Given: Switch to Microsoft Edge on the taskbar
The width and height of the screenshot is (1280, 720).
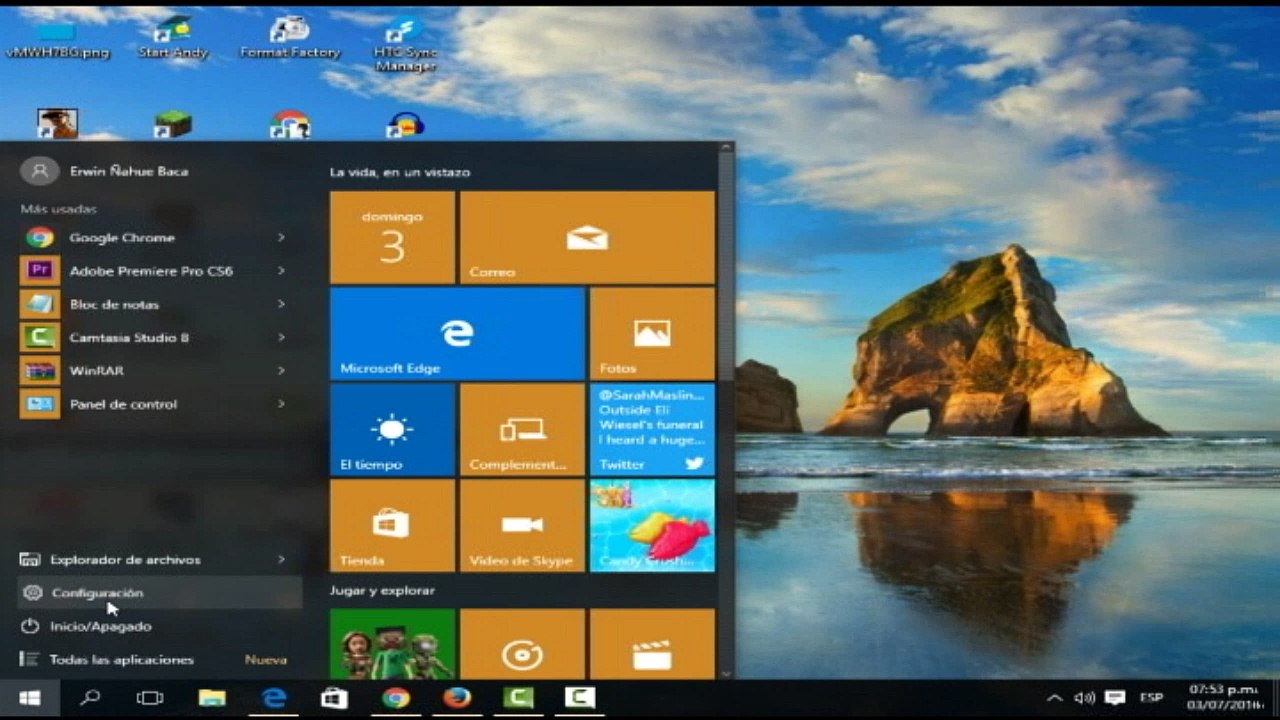Looking at the screenshot, I should pos(273,698).
